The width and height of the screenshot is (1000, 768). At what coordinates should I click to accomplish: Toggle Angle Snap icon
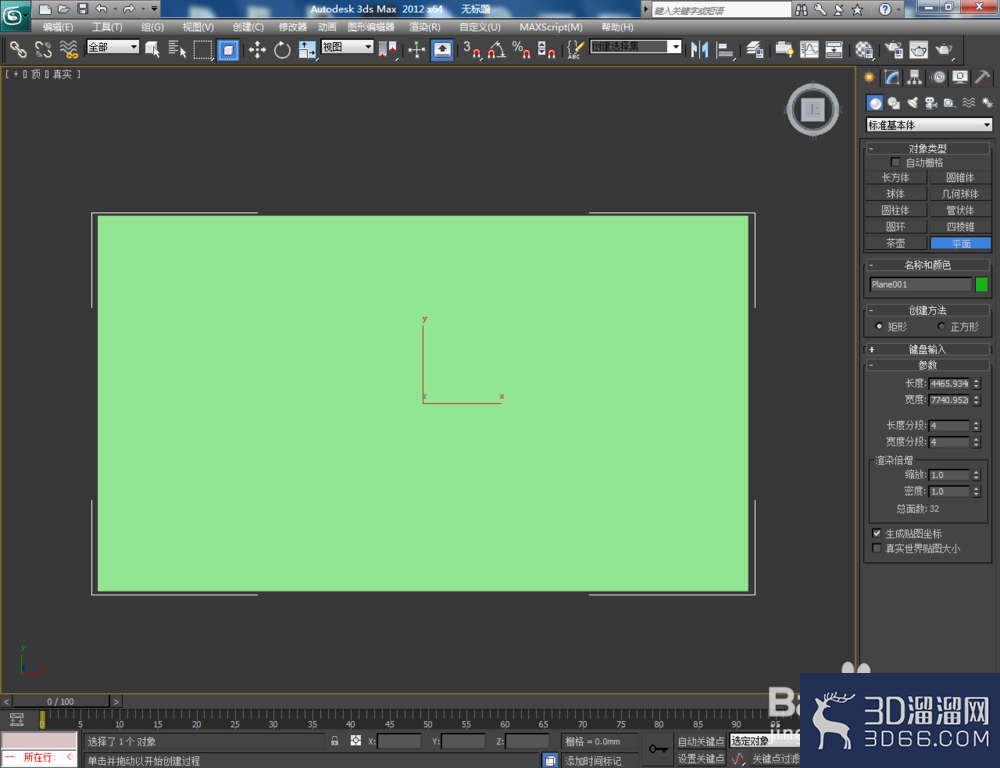point(497,49)
